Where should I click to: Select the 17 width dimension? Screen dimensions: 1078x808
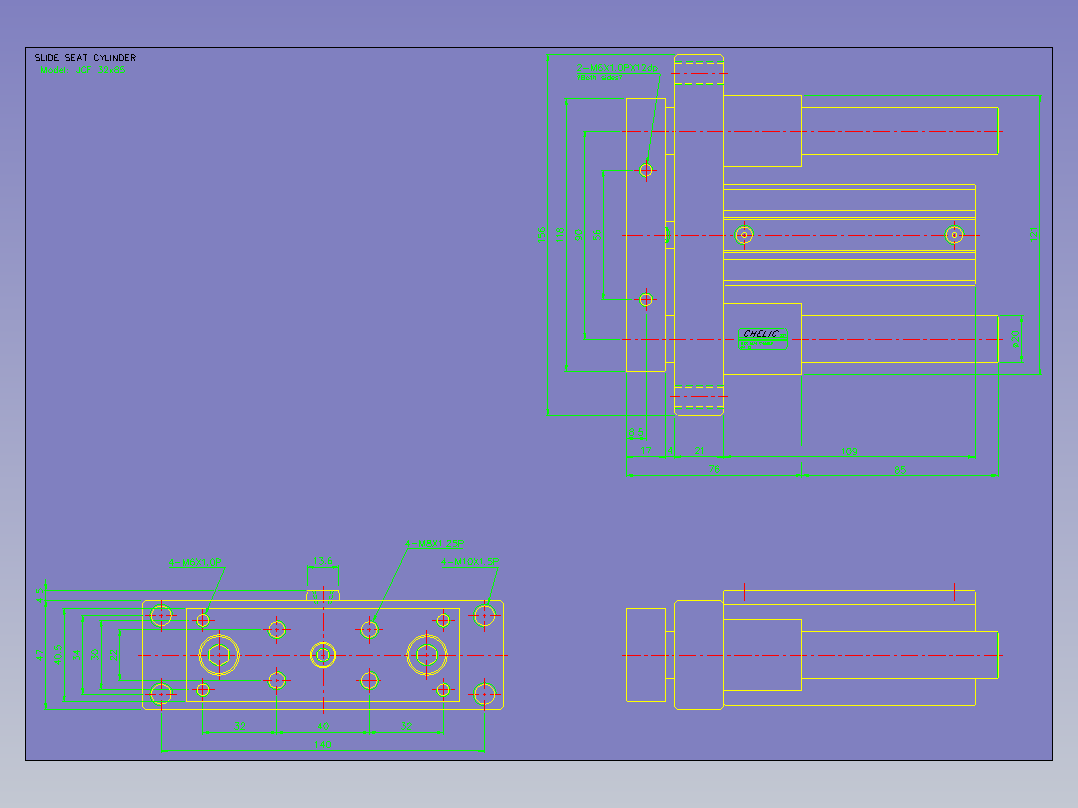[646, 451]
